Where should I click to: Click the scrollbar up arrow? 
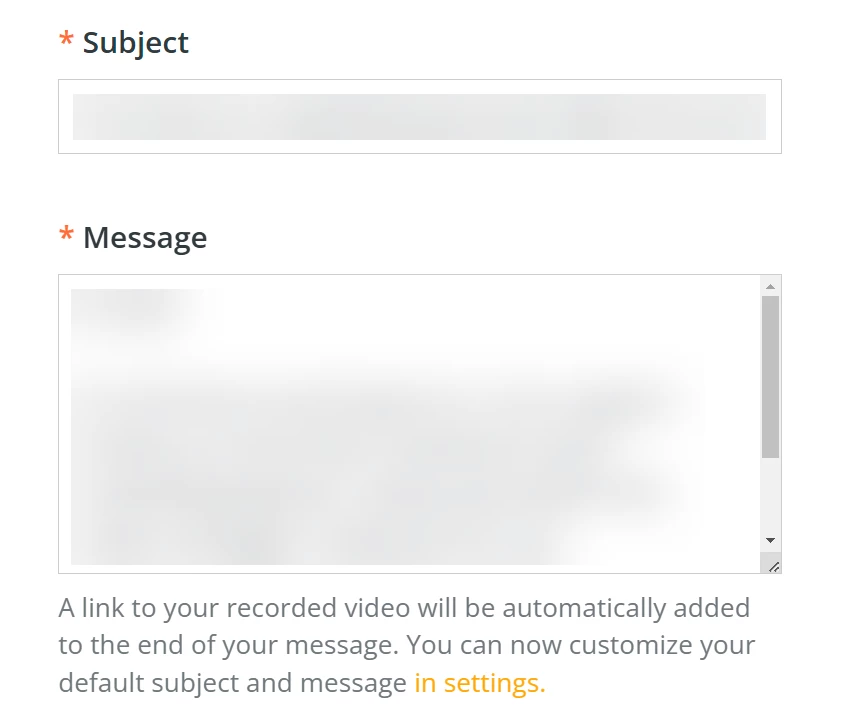(769, 285)
